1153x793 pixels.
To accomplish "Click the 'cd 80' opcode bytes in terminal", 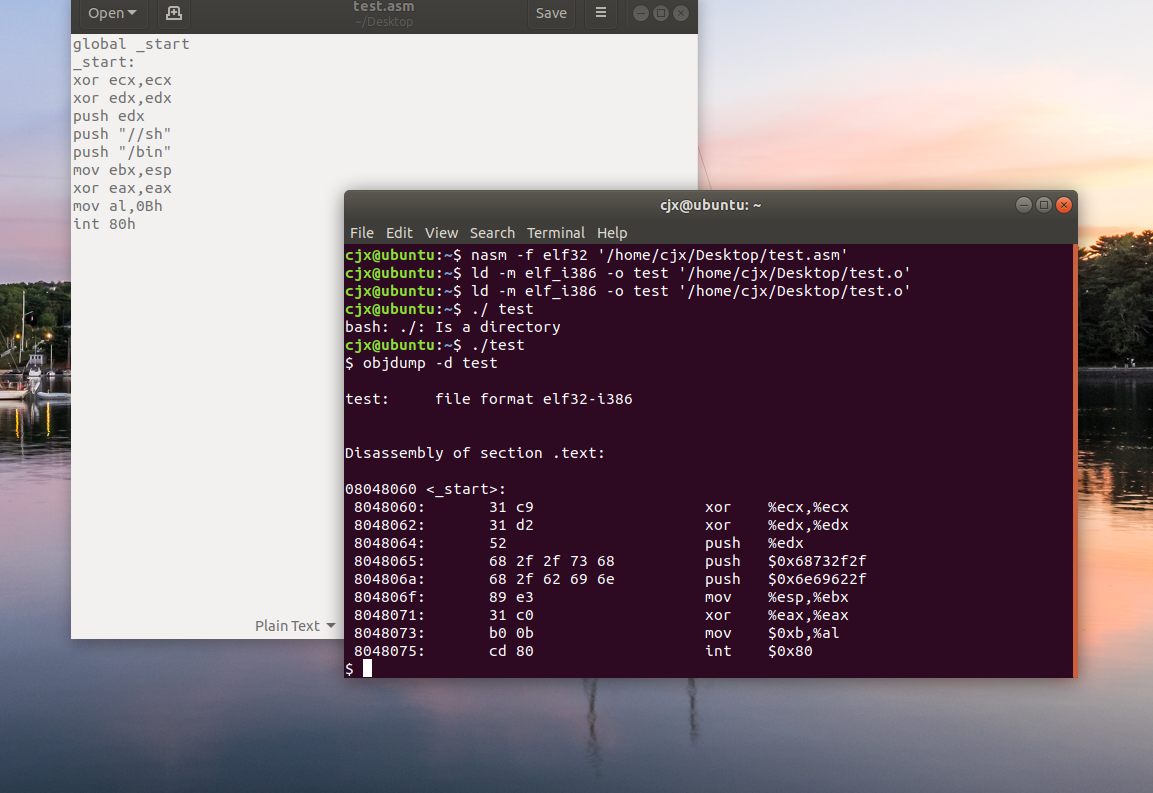I will (511, 651).
